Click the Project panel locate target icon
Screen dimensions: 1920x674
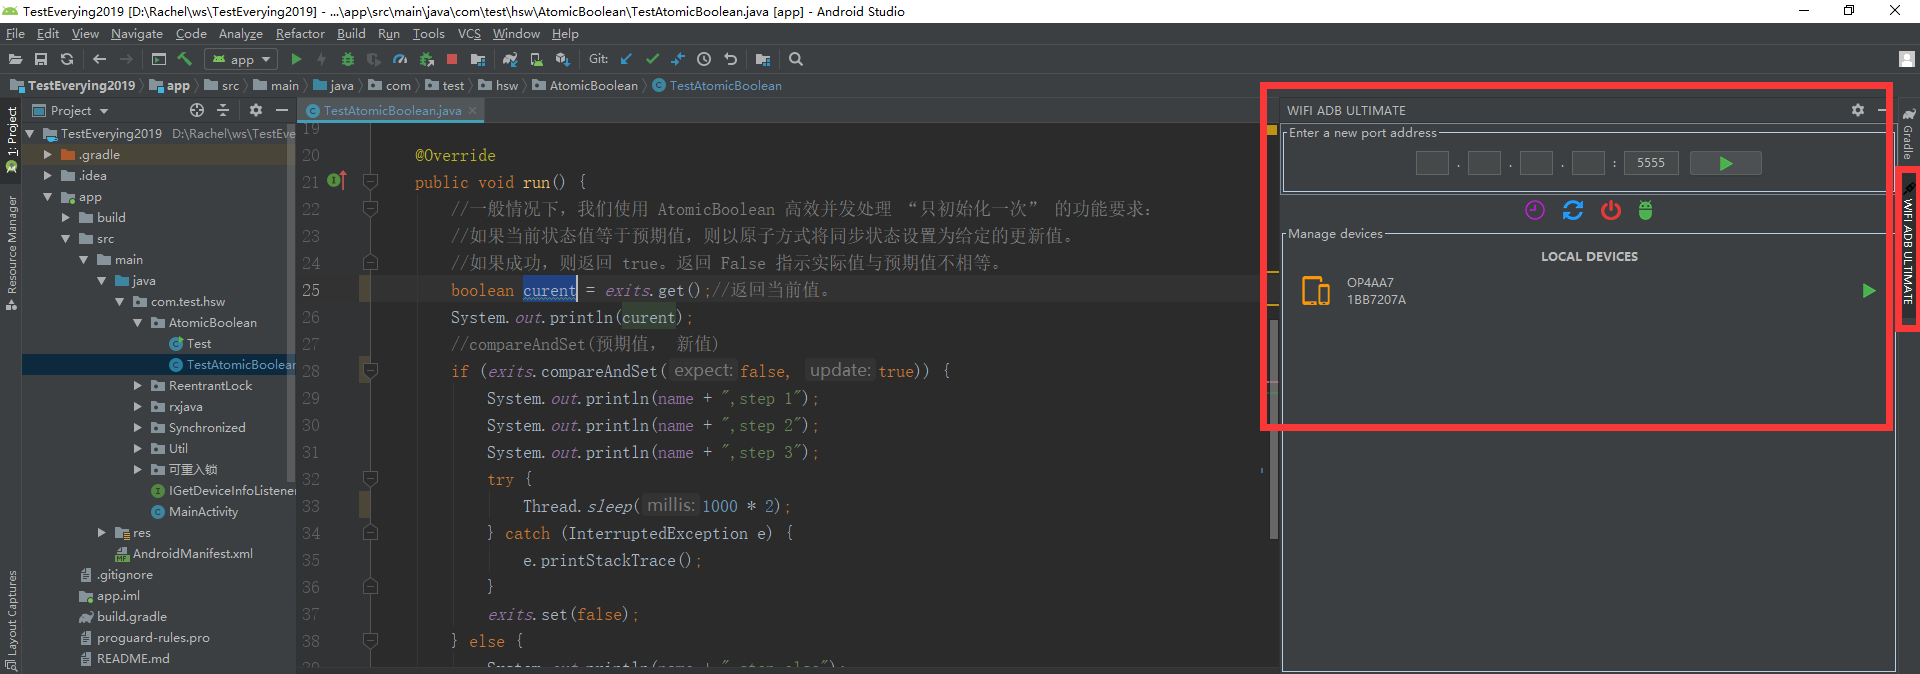pyautogui.click(x=197, y=110)
